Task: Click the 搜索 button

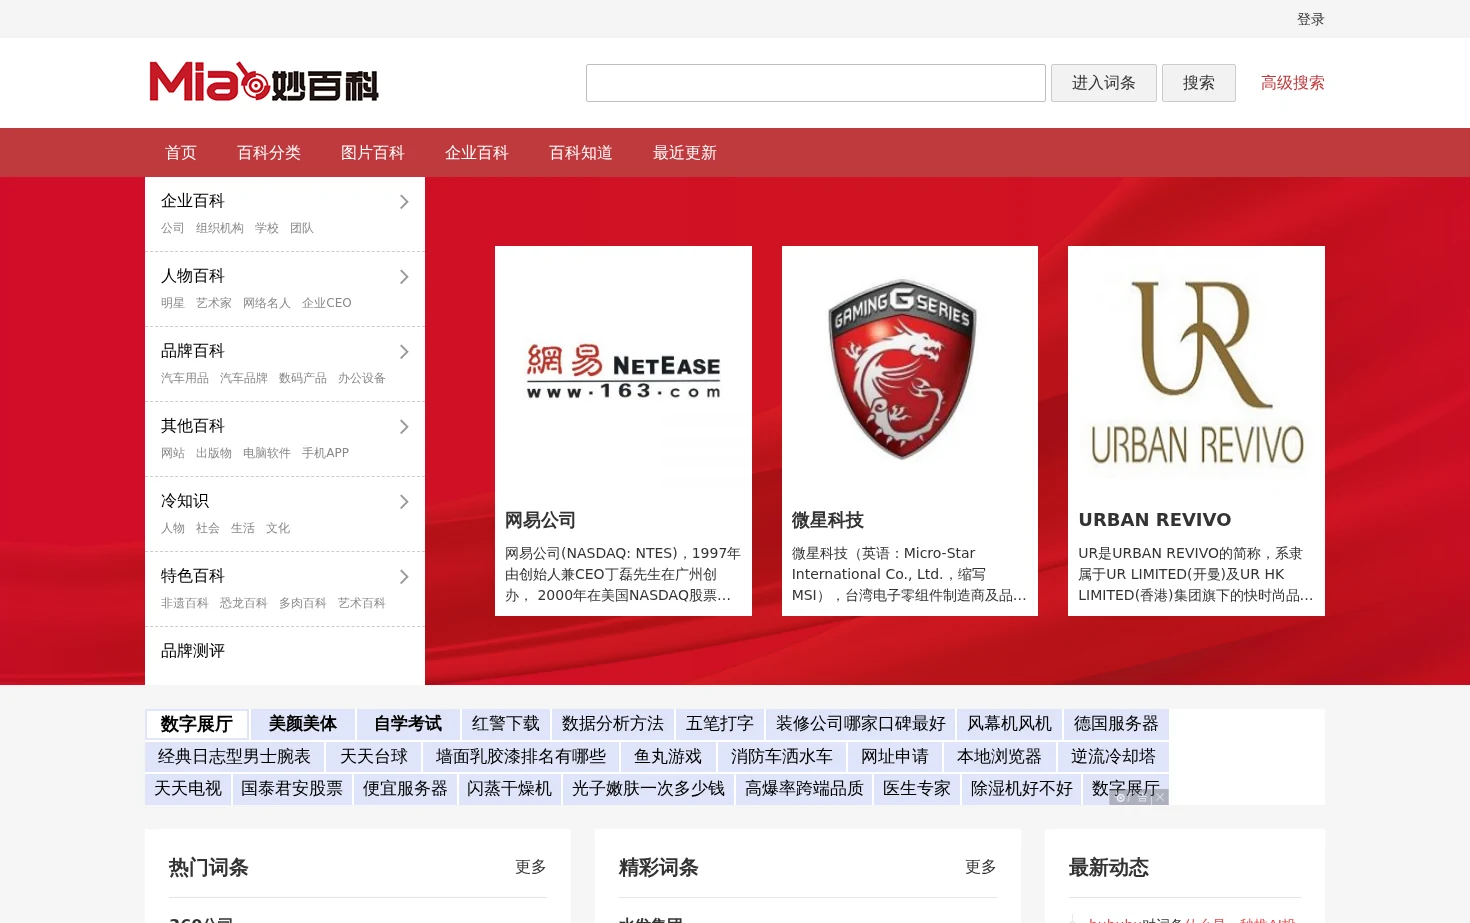Action: tap(1199, 83)
